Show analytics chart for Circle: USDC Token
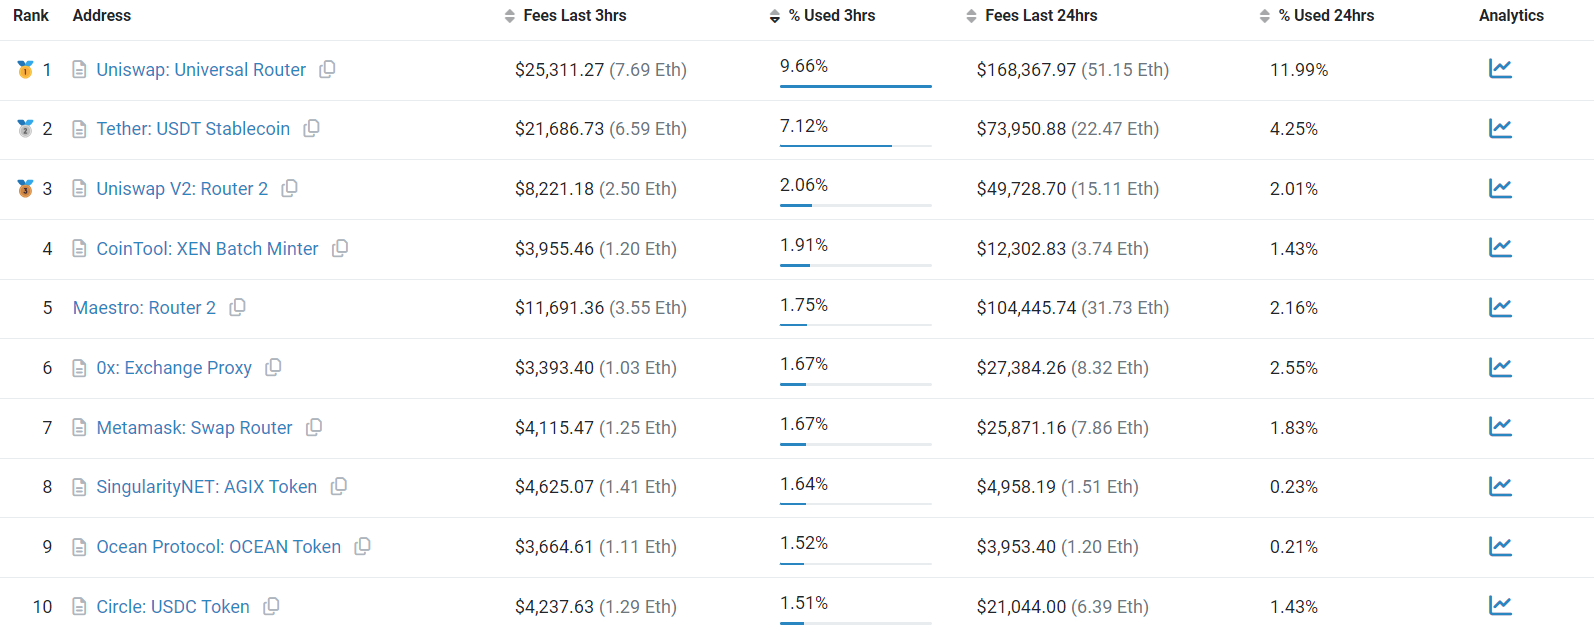The height and width of the screenshot is (633, 1594). [x=1499, y=606]
